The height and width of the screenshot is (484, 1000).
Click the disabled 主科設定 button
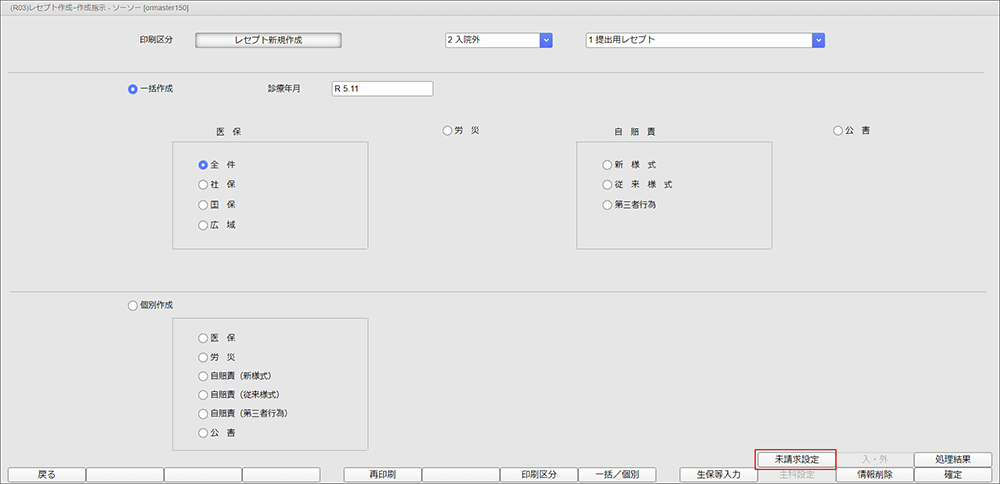coord(796,475)
